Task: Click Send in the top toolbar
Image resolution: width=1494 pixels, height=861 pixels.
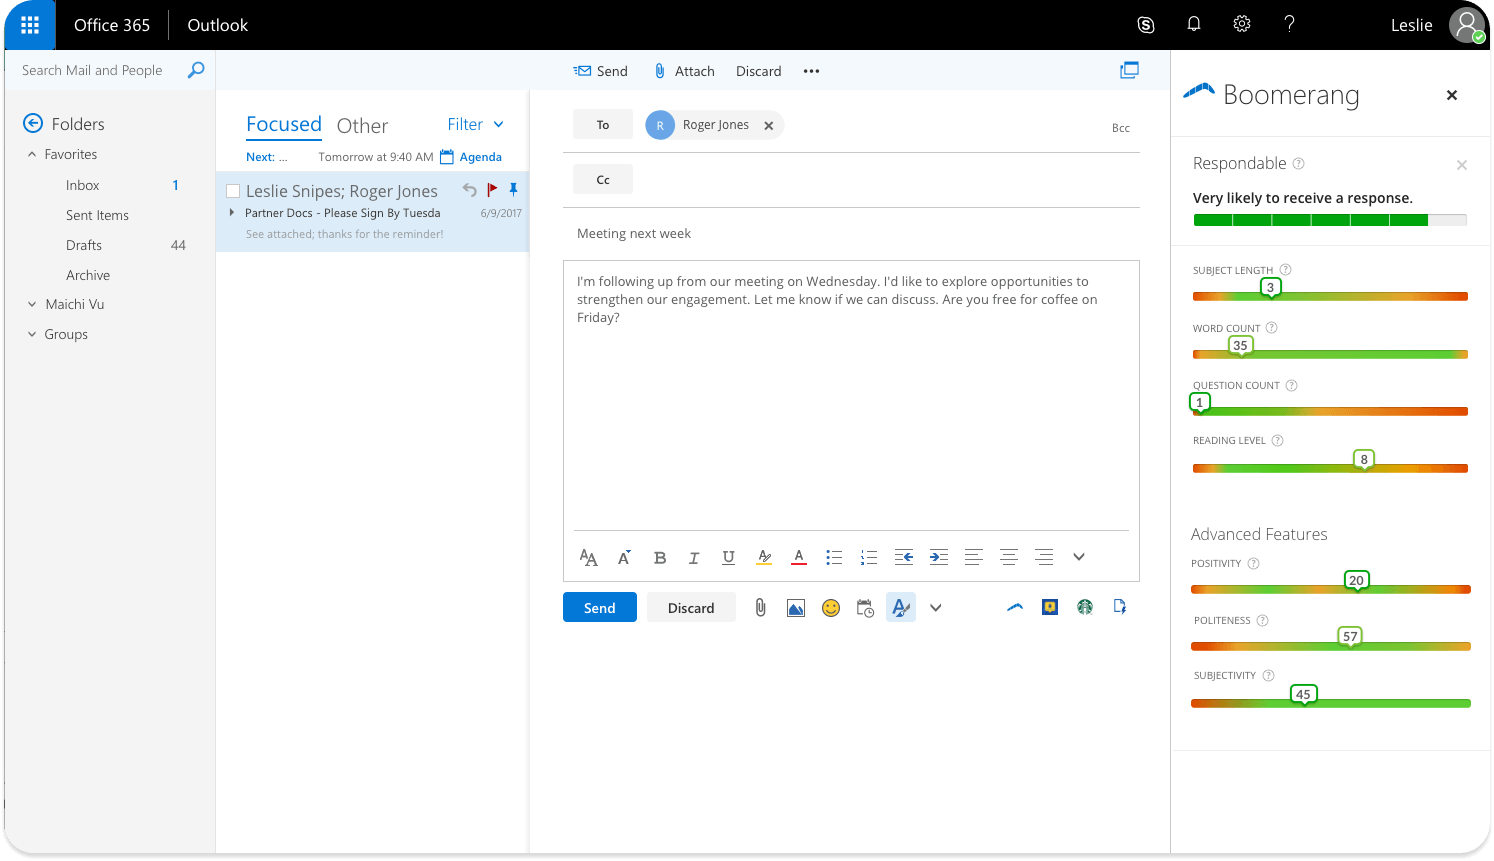Action: click(601, 71)
